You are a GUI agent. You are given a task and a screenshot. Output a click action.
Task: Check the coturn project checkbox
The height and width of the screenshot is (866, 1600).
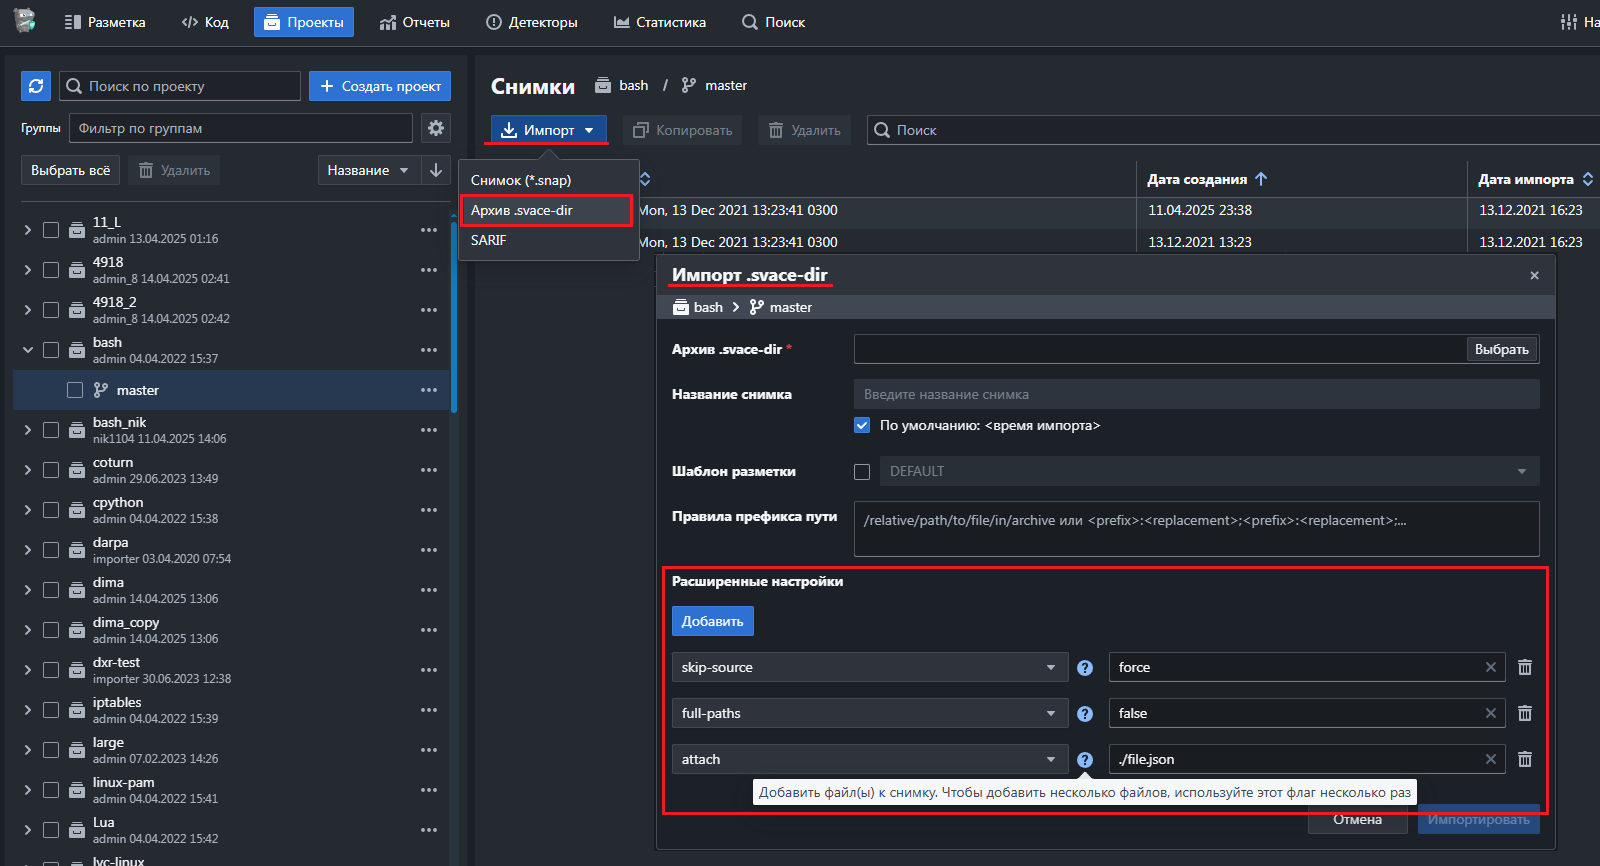51,470
